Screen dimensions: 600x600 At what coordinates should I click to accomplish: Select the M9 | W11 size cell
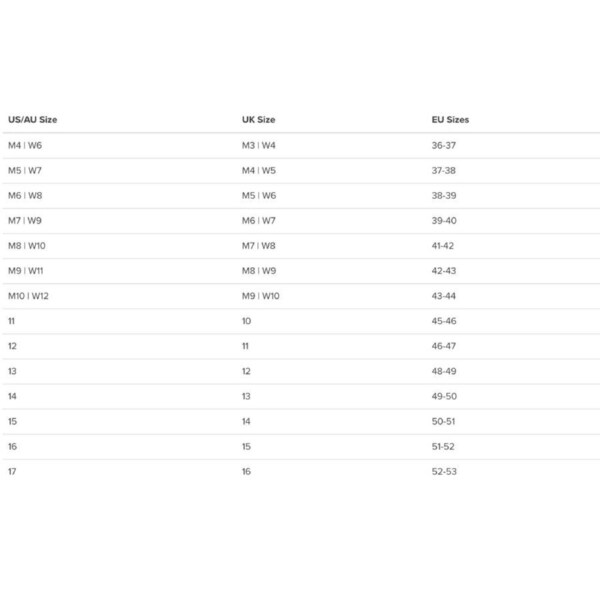click(x=27, y=270)
